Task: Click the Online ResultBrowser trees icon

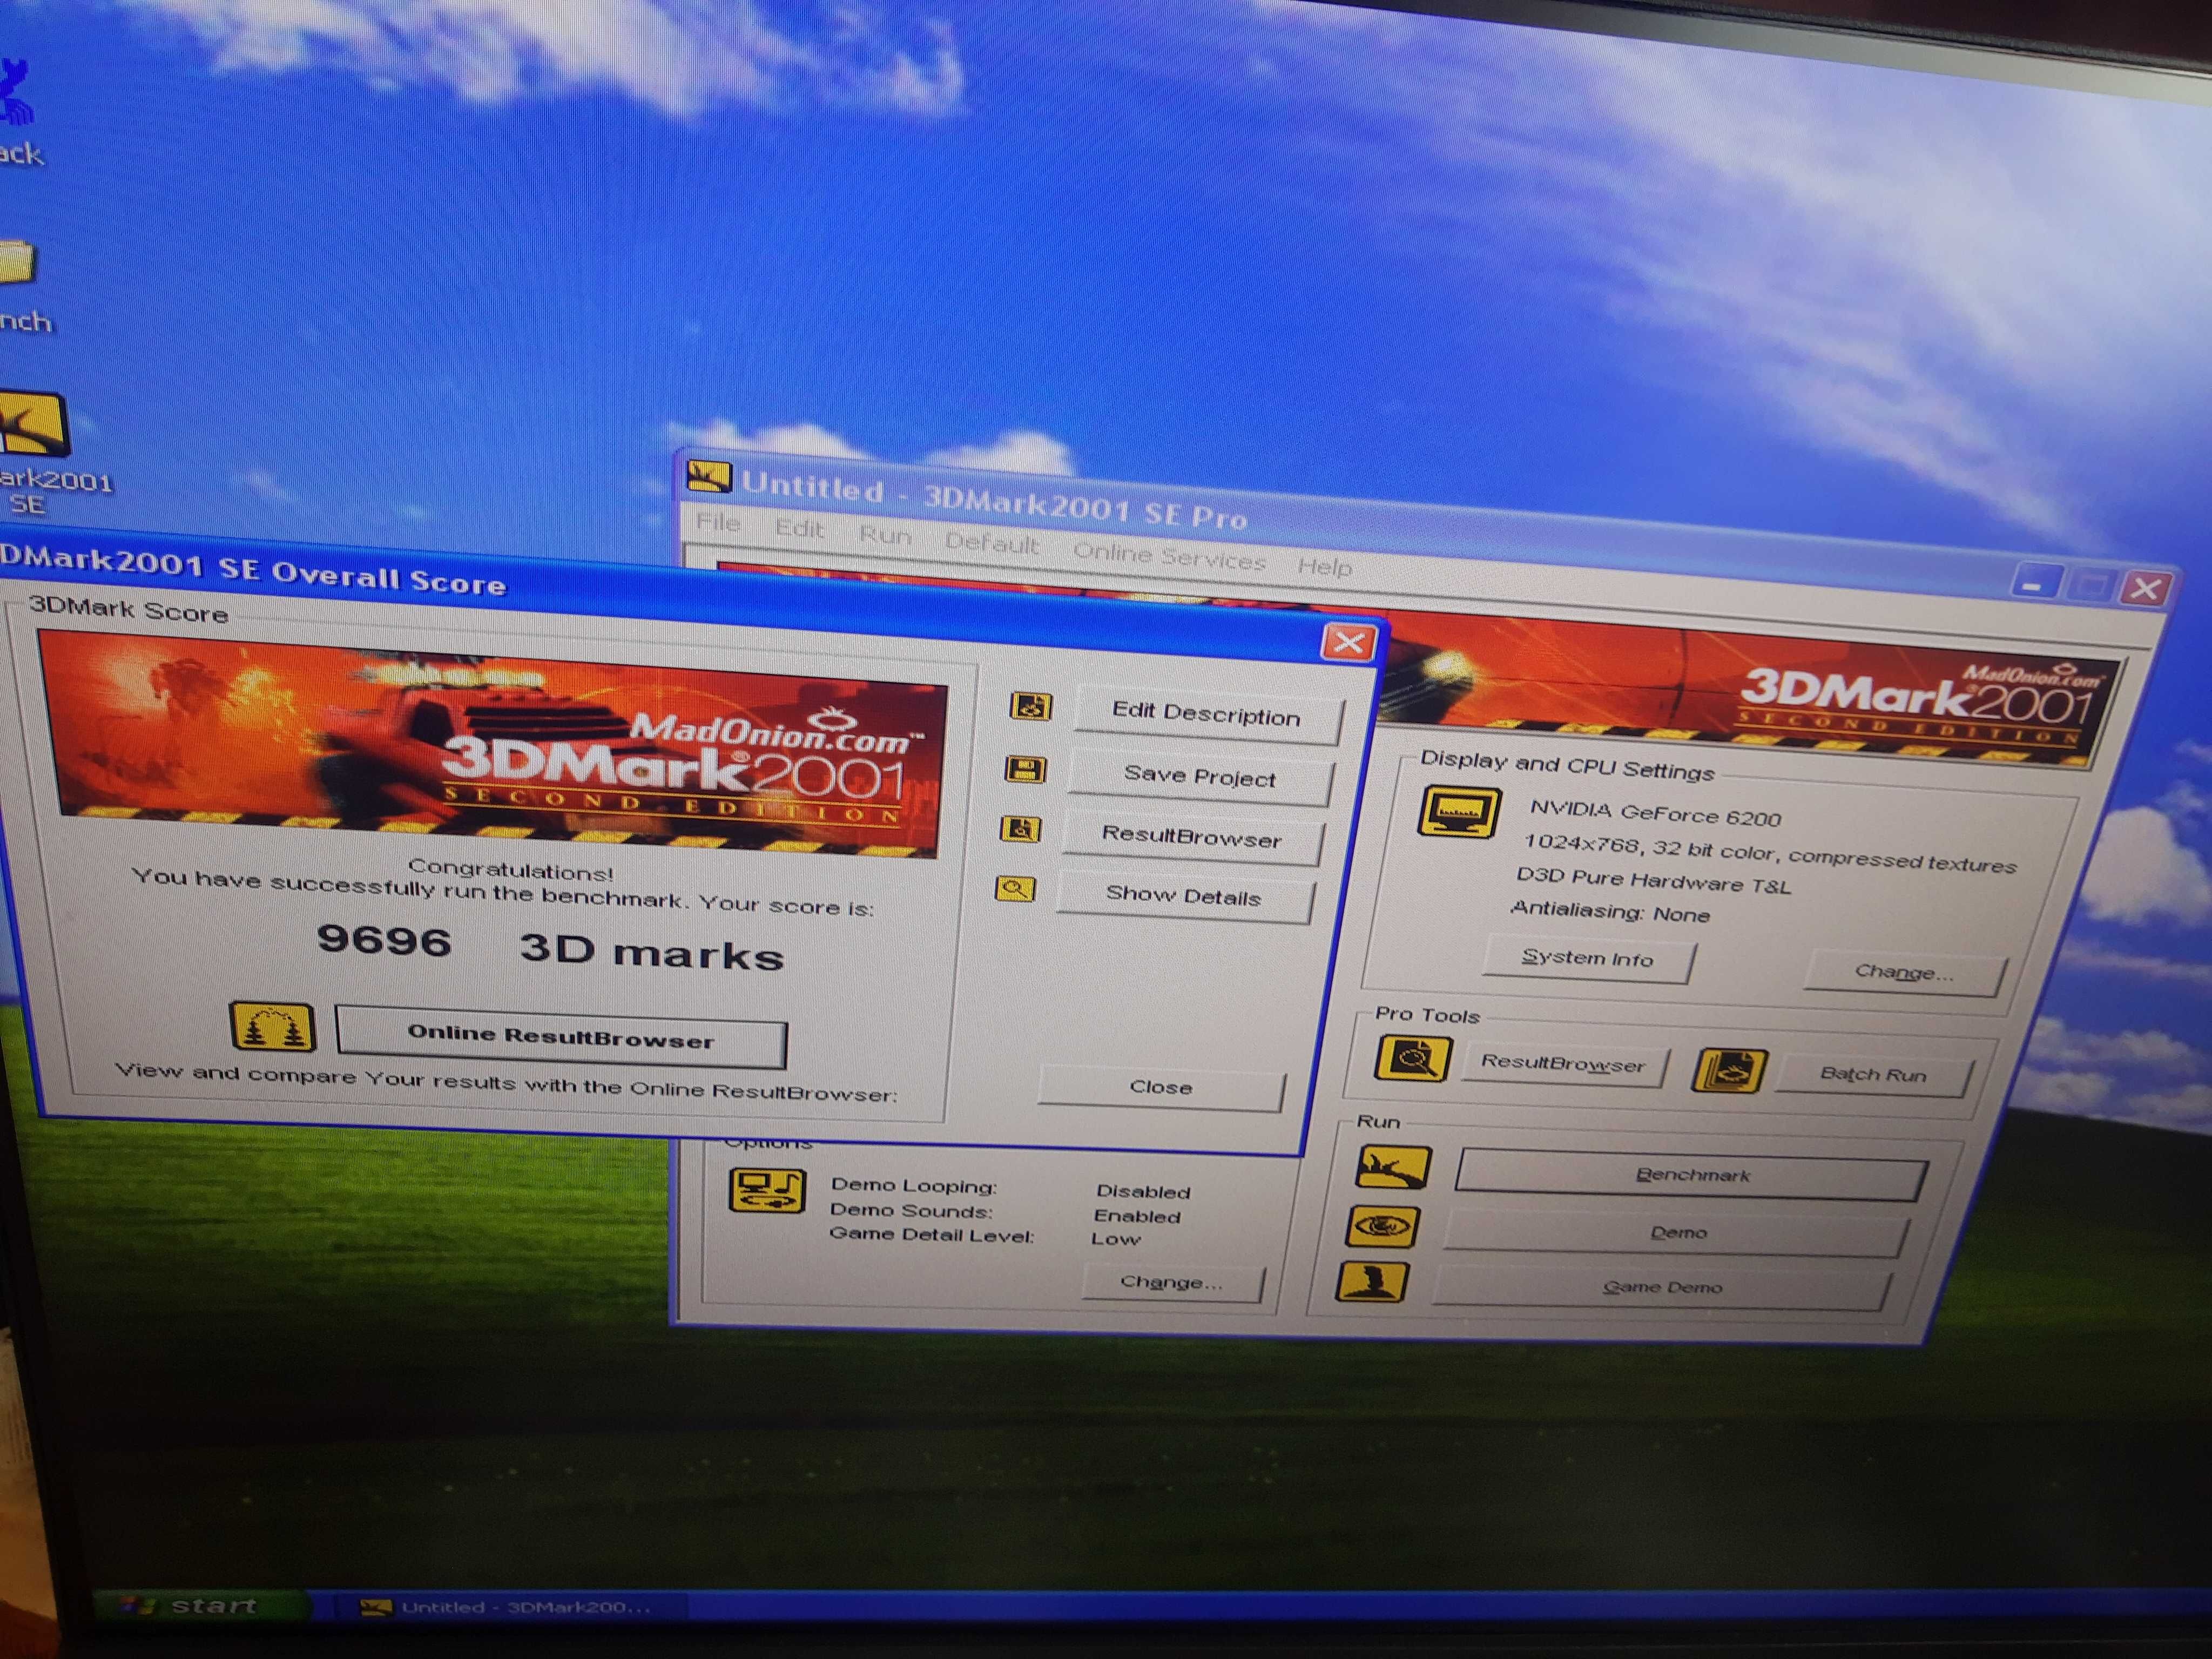Action: tap(273, 1026)
